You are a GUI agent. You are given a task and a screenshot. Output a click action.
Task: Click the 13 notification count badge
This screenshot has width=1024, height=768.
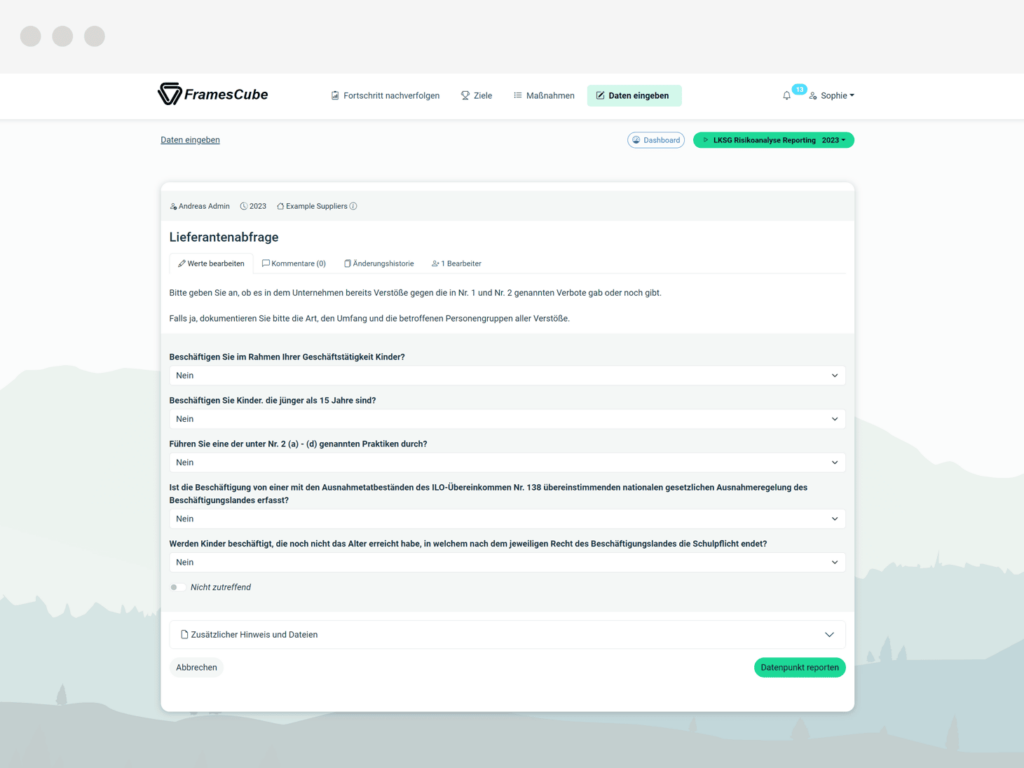tap(799, 89)
